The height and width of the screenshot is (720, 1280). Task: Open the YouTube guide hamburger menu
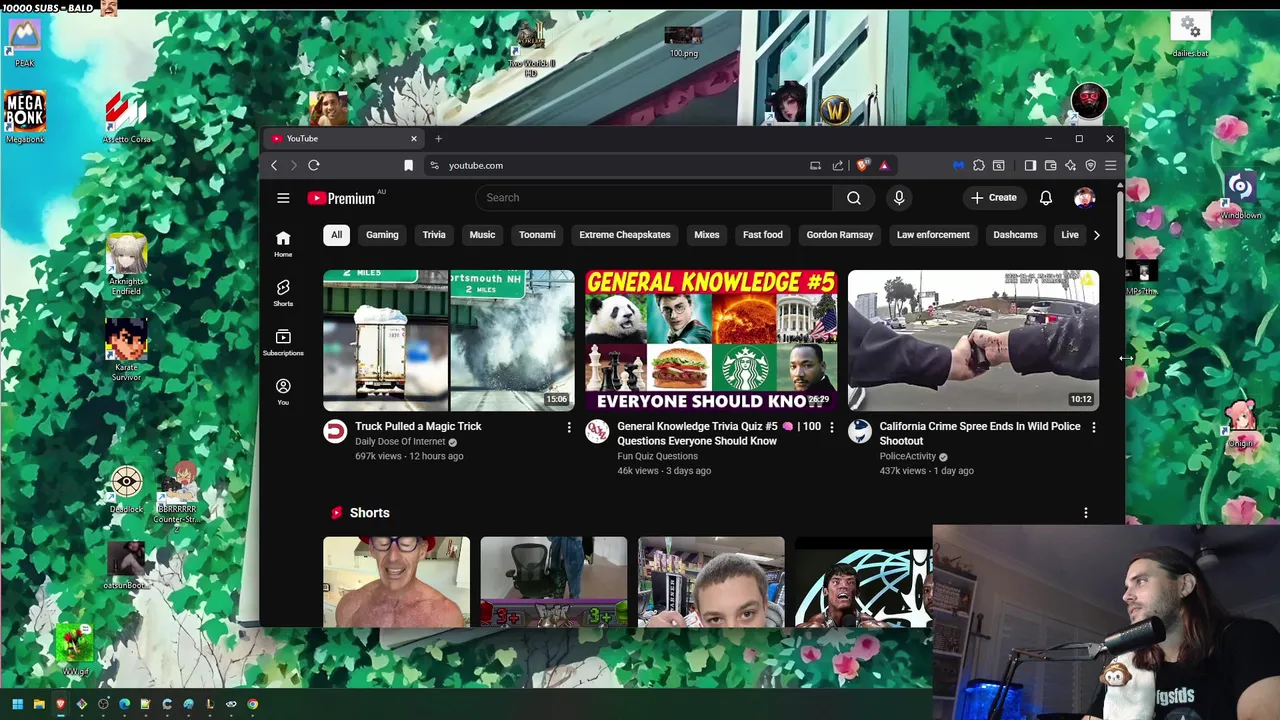pyautogui.click(x=283, y=198)
